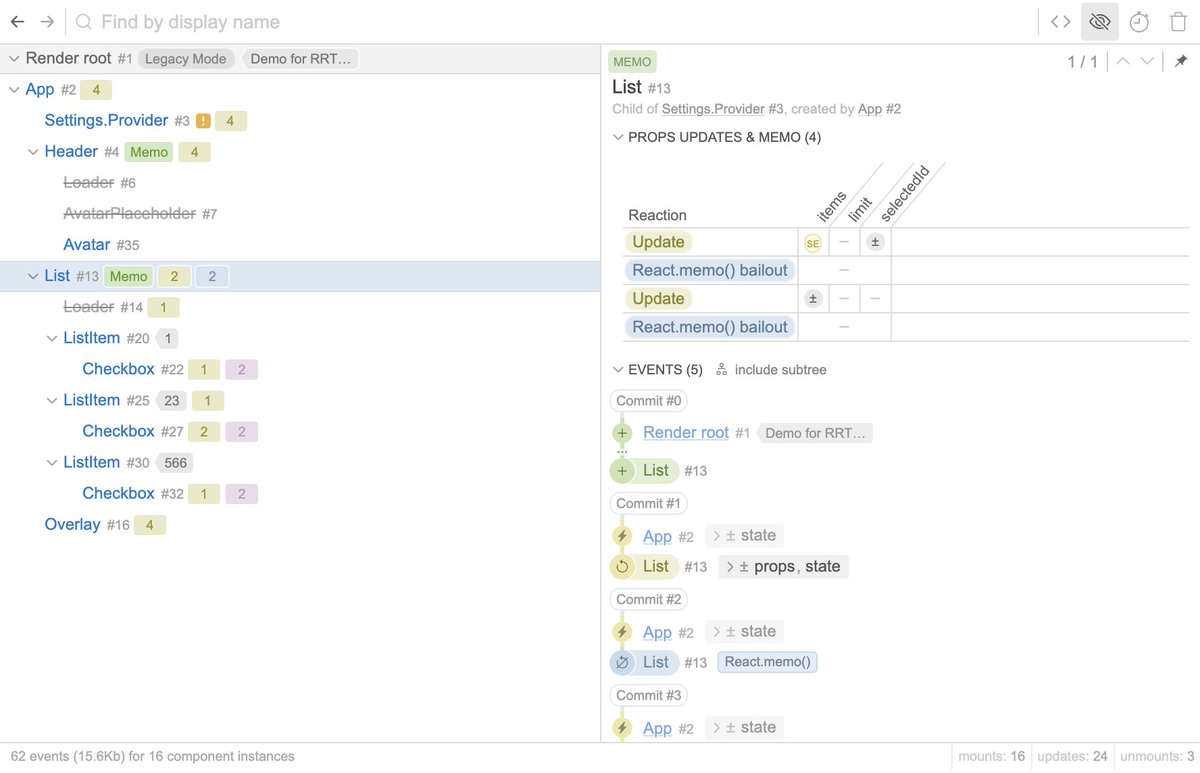
Task: Click the code brackets icon in the toolbar
Action: point(1060,21)
